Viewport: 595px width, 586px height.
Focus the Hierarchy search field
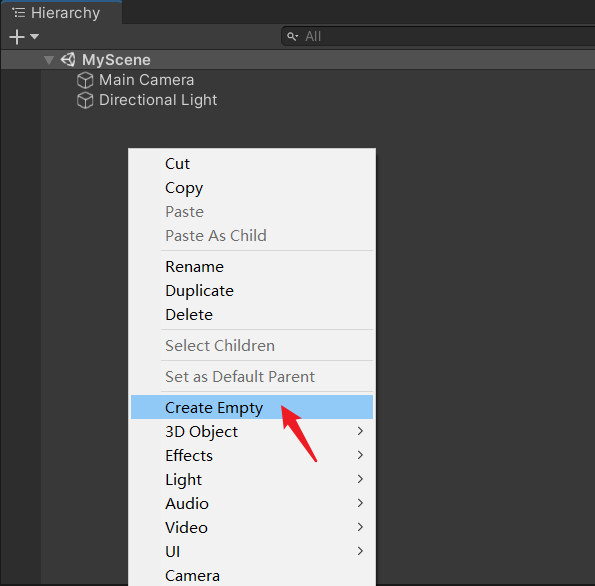[x=438, y=36]
